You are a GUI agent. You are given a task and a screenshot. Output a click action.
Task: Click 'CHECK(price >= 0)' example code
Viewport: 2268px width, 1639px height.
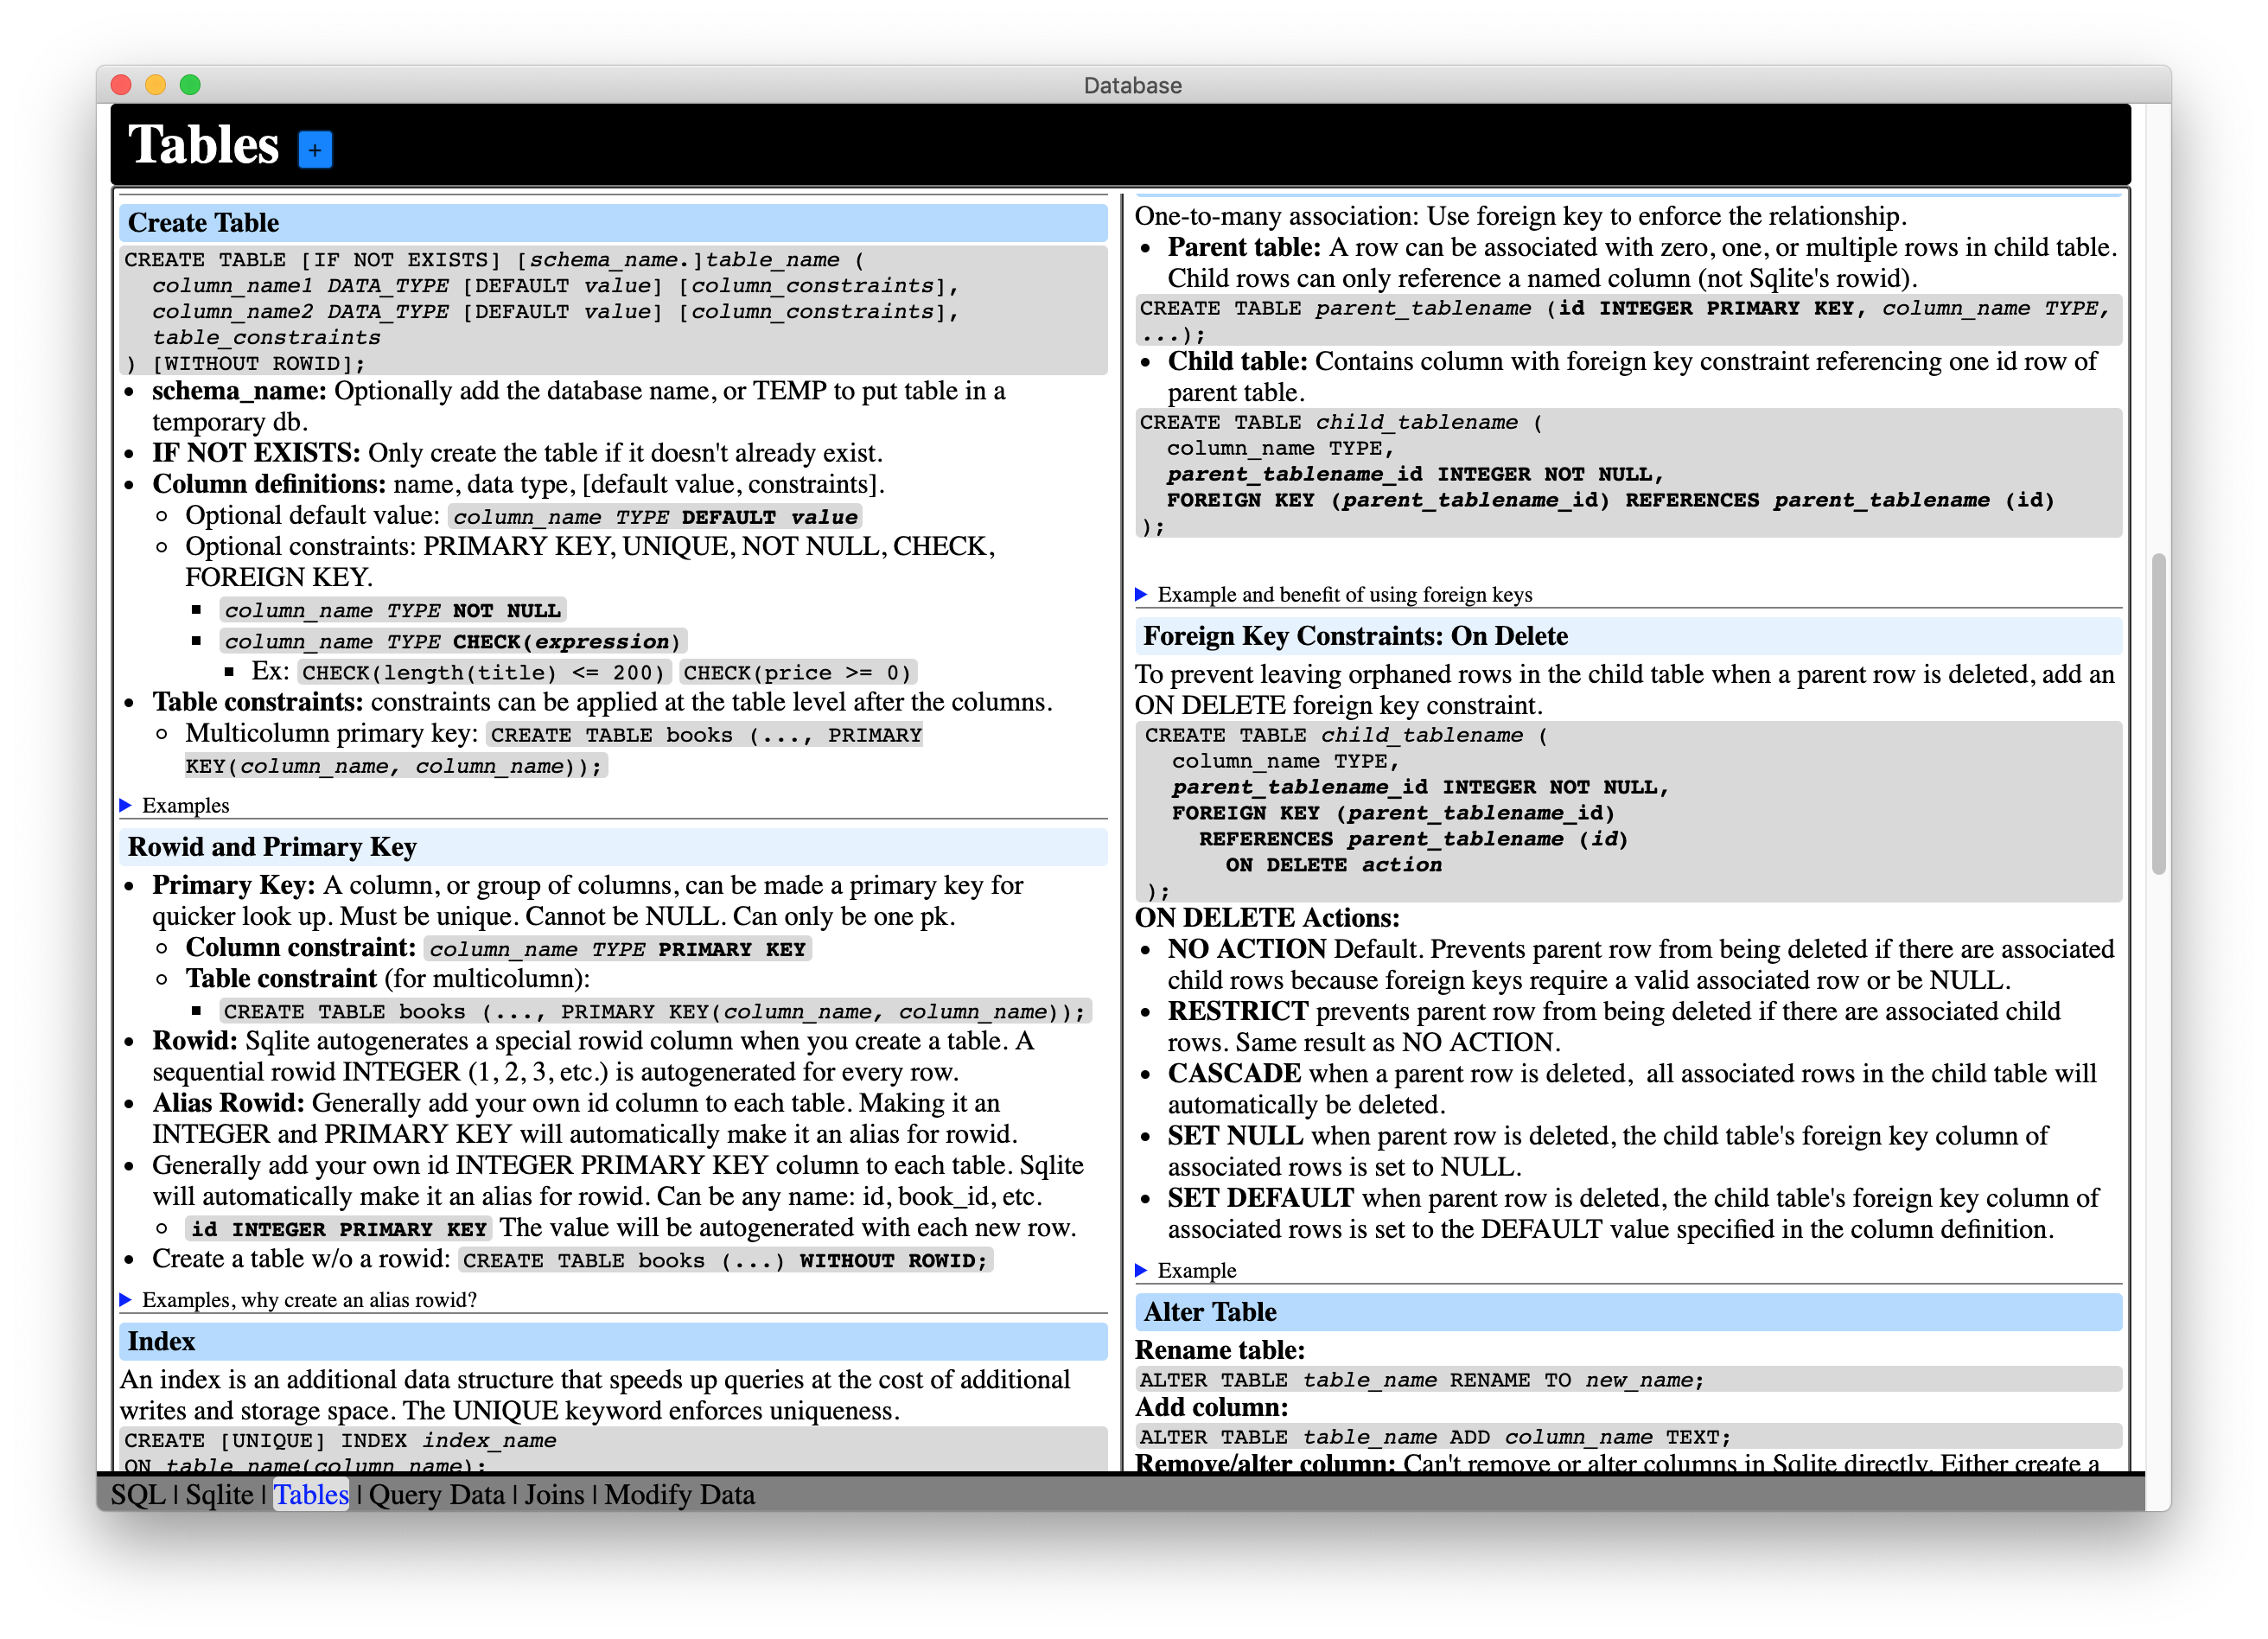pos(798,672)
